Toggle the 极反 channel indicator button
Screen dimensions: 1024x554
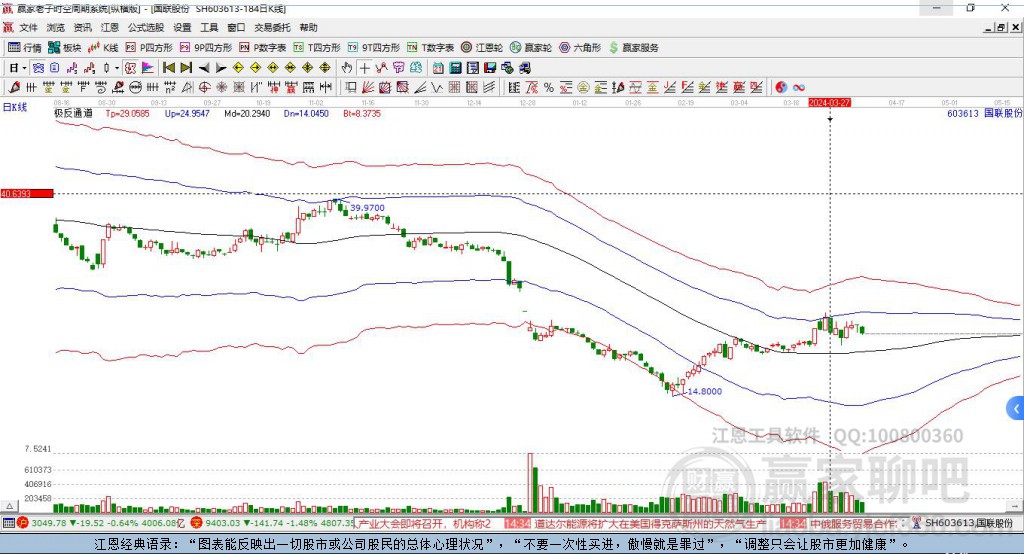point(130,68)
